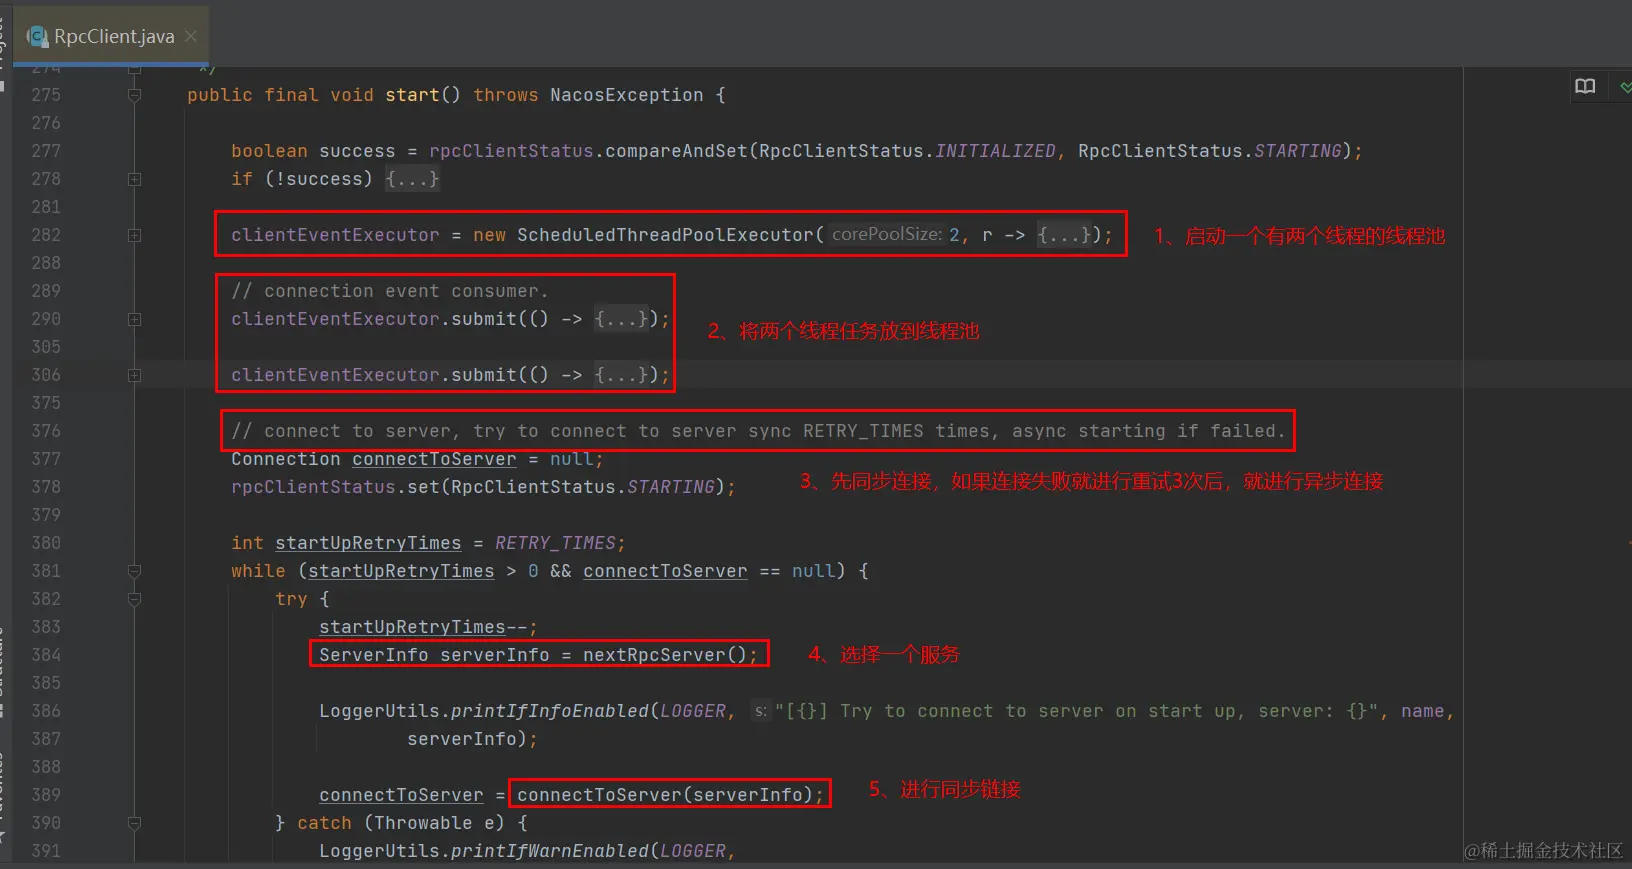The image size is (1632, 869).
Task: Click the start method name on line 275
Action: click(412, 95)
